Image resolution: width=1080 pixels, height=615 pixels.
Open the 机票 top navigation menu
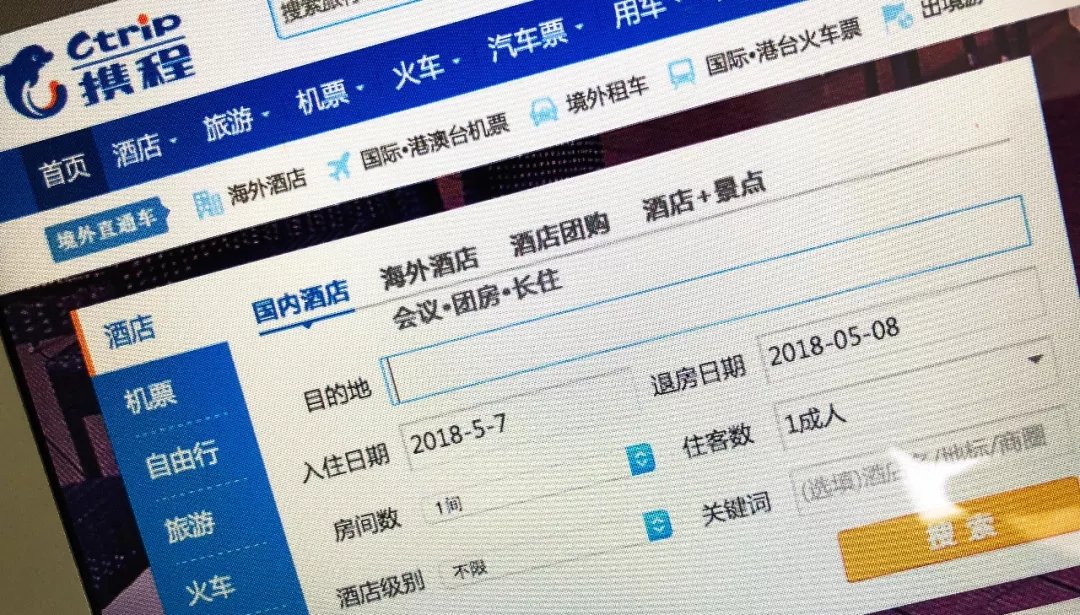pos(329,96)
